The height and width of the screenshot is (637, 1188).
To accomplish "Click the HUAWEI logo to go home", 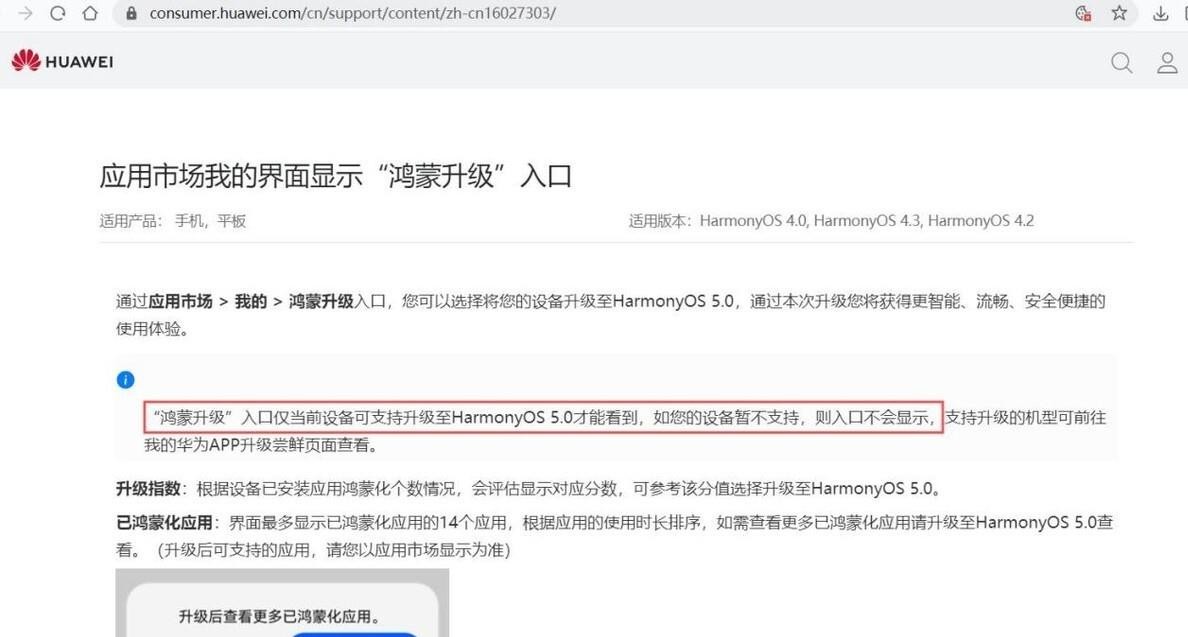I will point(62,61).
